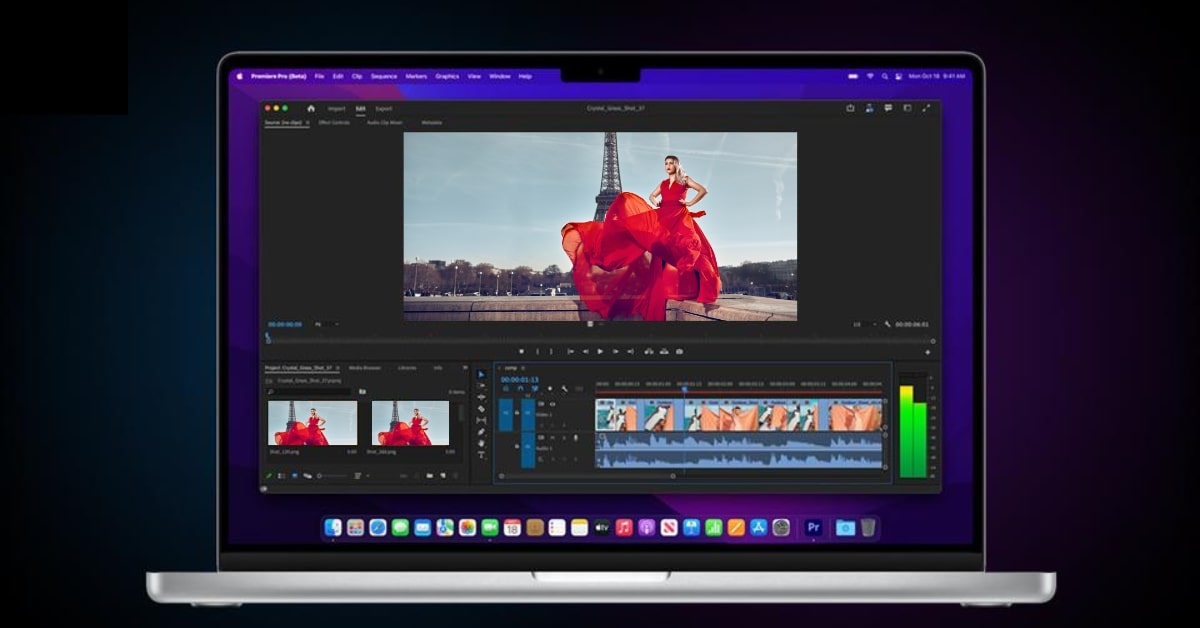Select the Hand tool
The width and height of the screenshot is (1200, 628).
481,443
